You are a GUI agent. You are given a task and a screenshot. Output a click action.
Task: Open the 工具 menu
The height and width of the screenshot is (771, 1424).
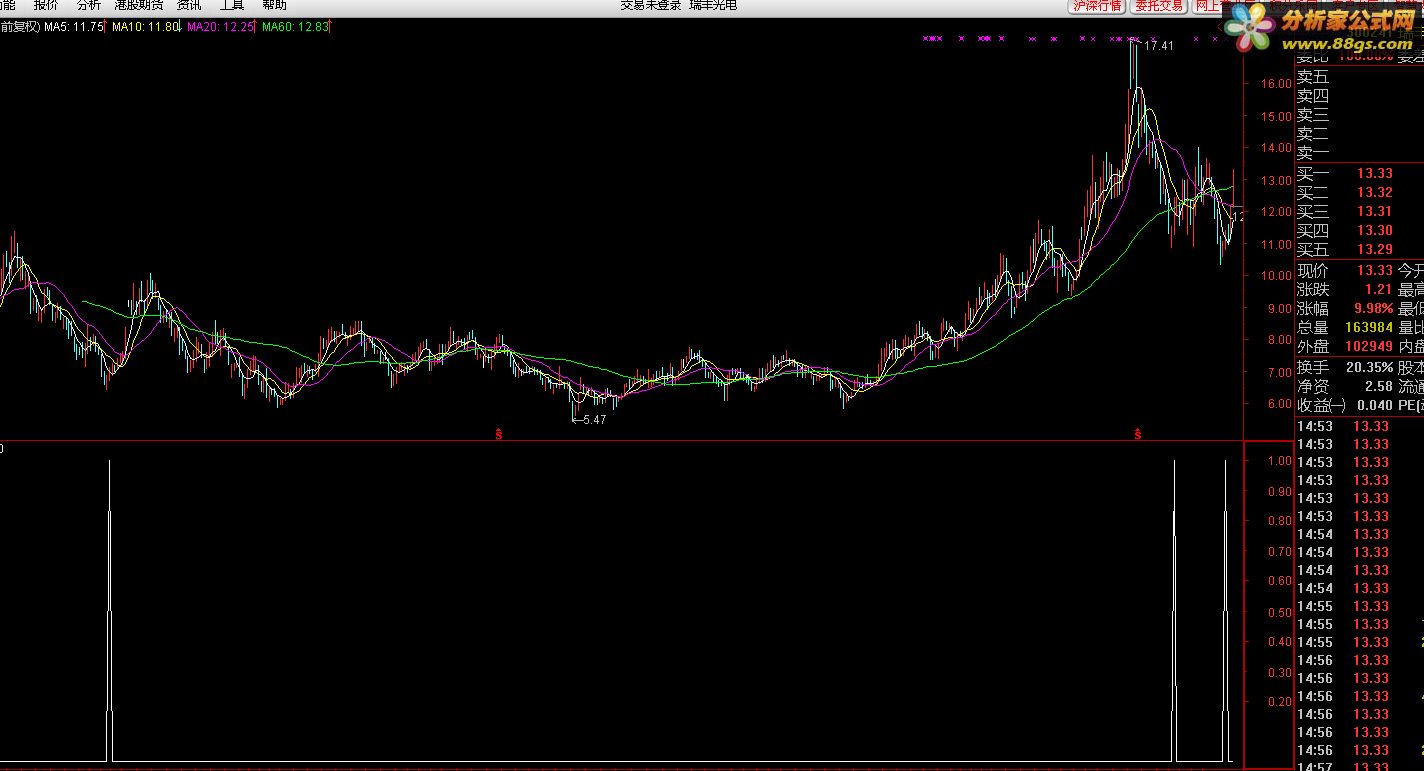click(x=232, y=5)
